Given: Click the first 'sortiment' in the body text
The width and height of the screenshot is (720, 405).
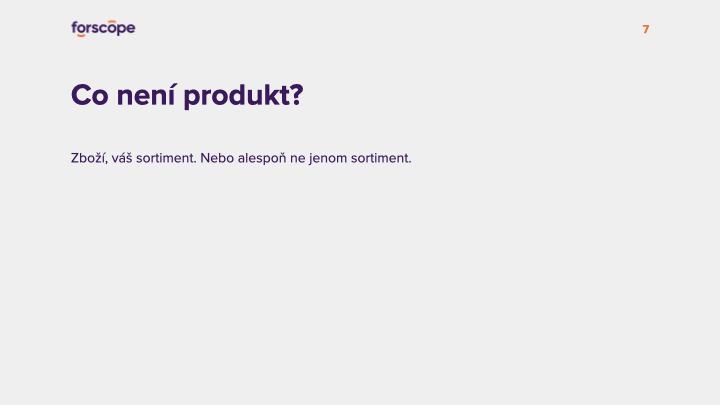Looking at the screenshot, I should click(166, 158).
